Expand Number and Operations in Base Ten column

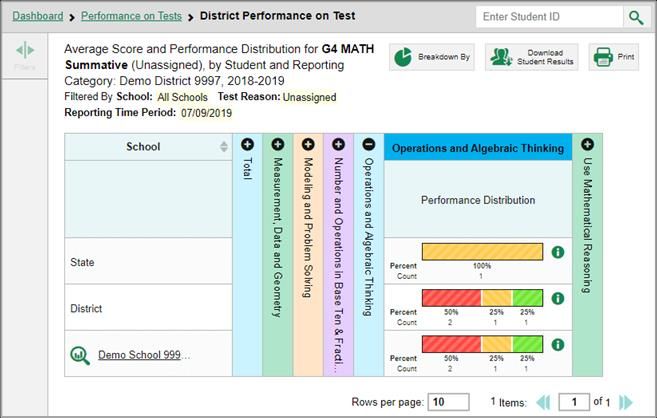(339, 144)
